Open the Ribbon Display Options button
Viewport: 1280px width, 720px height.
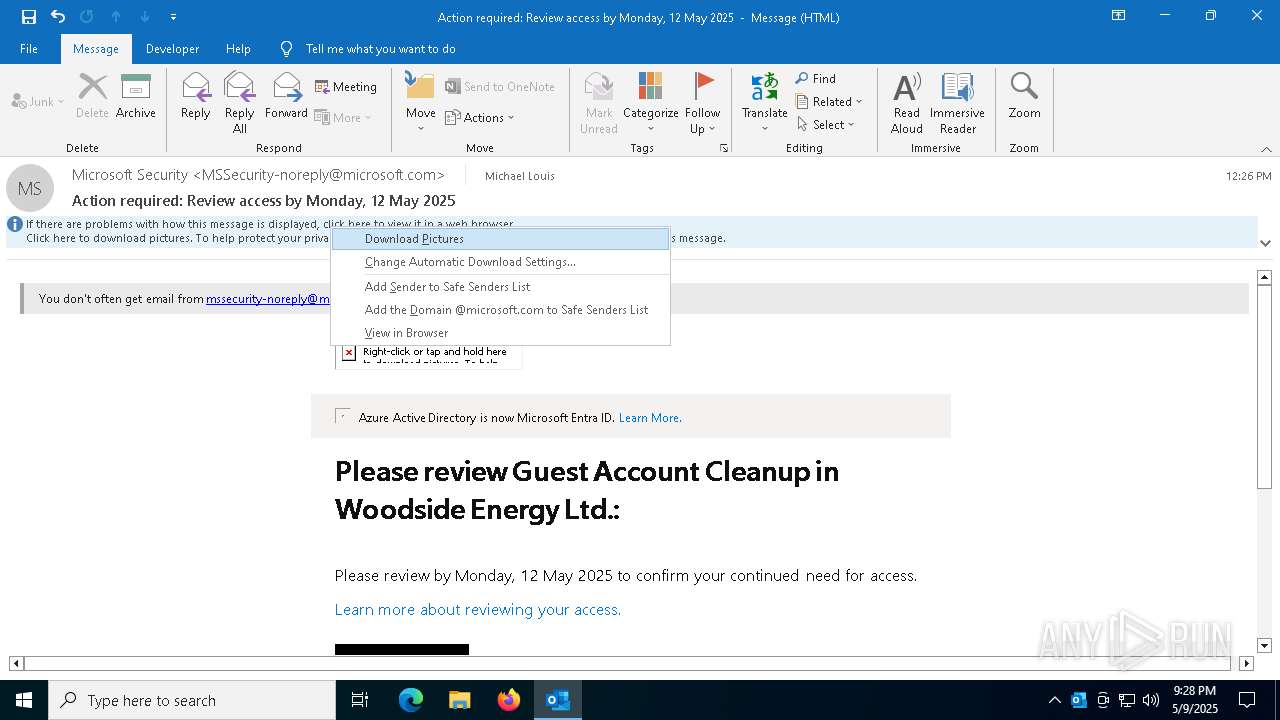pyautogui.click(x=1119, y=16)
